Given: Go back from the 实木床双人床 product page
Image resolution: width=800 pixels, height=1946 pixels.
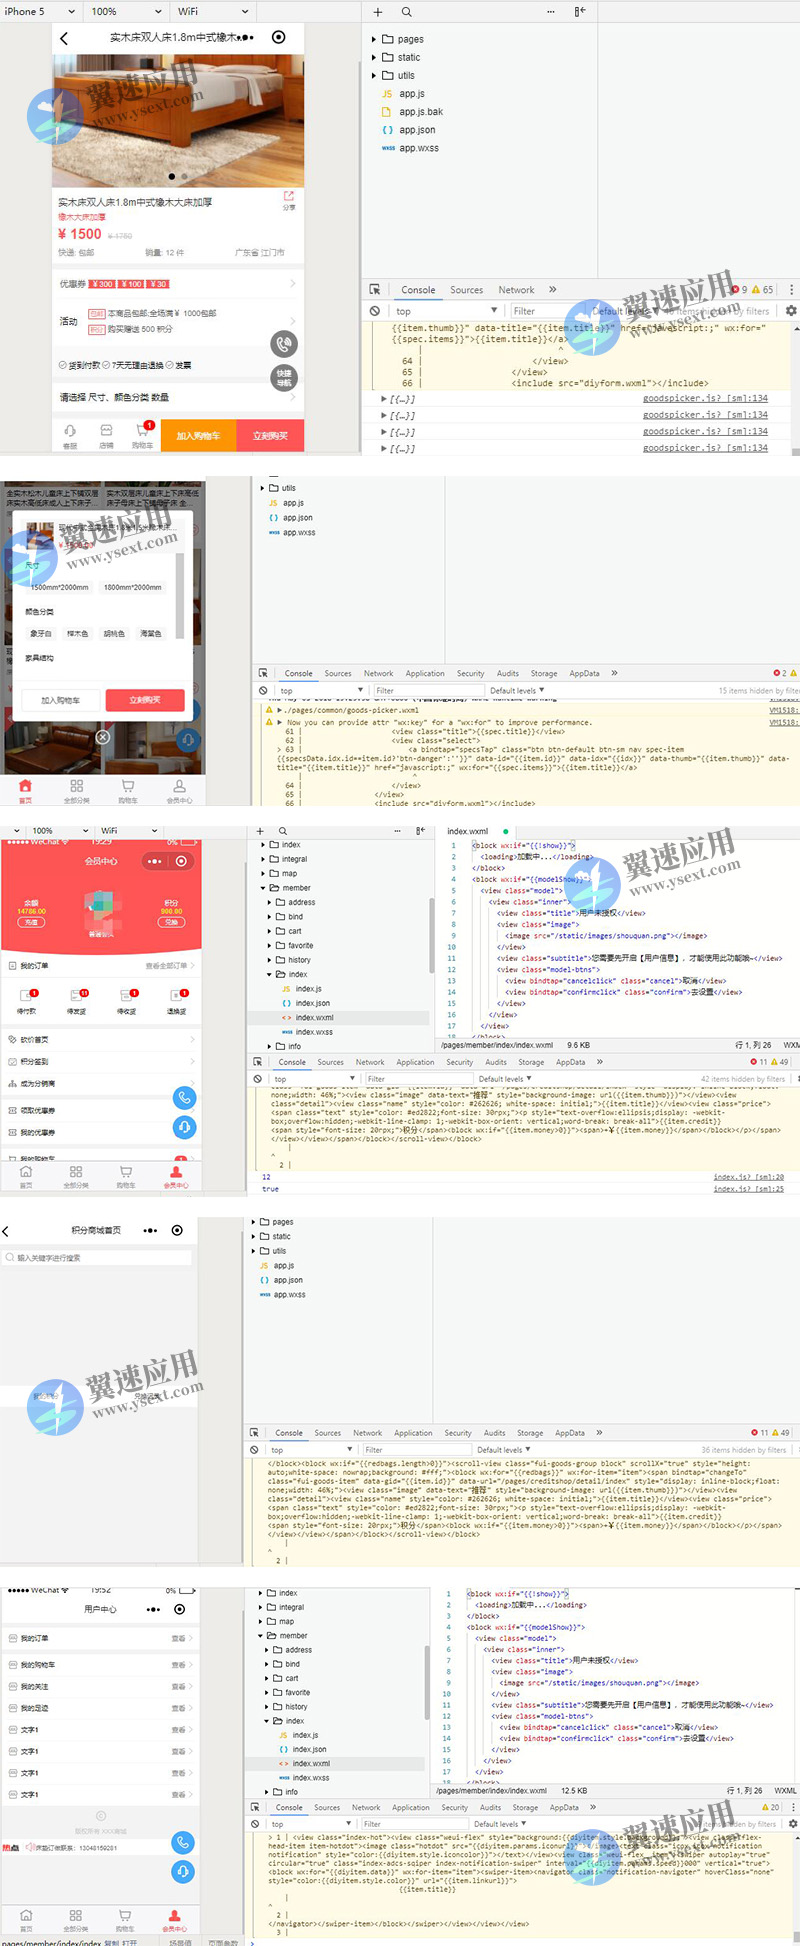Looking at the screenshot, I should [65, 38].
